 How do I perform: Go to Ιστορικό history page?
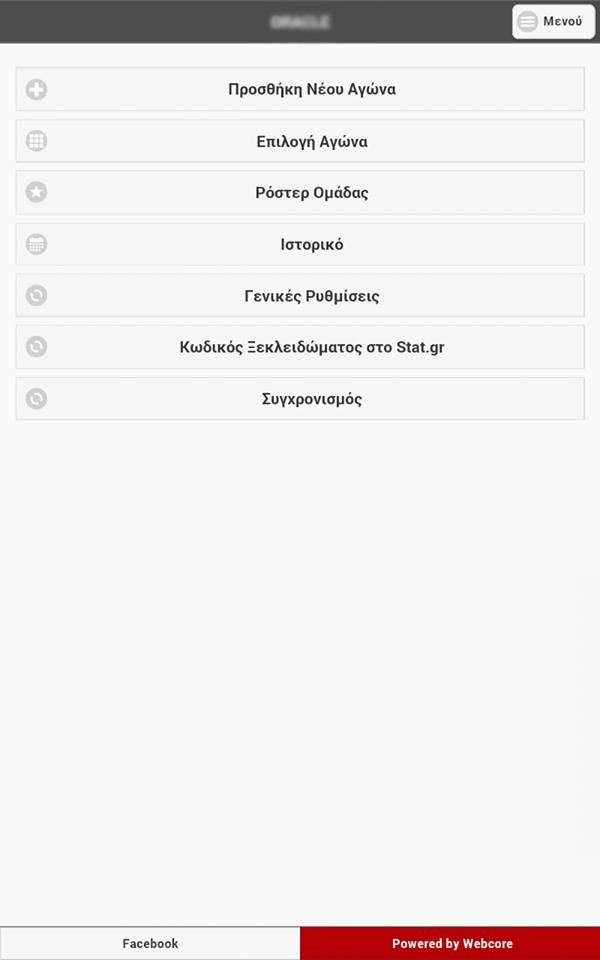coord(311,244)
